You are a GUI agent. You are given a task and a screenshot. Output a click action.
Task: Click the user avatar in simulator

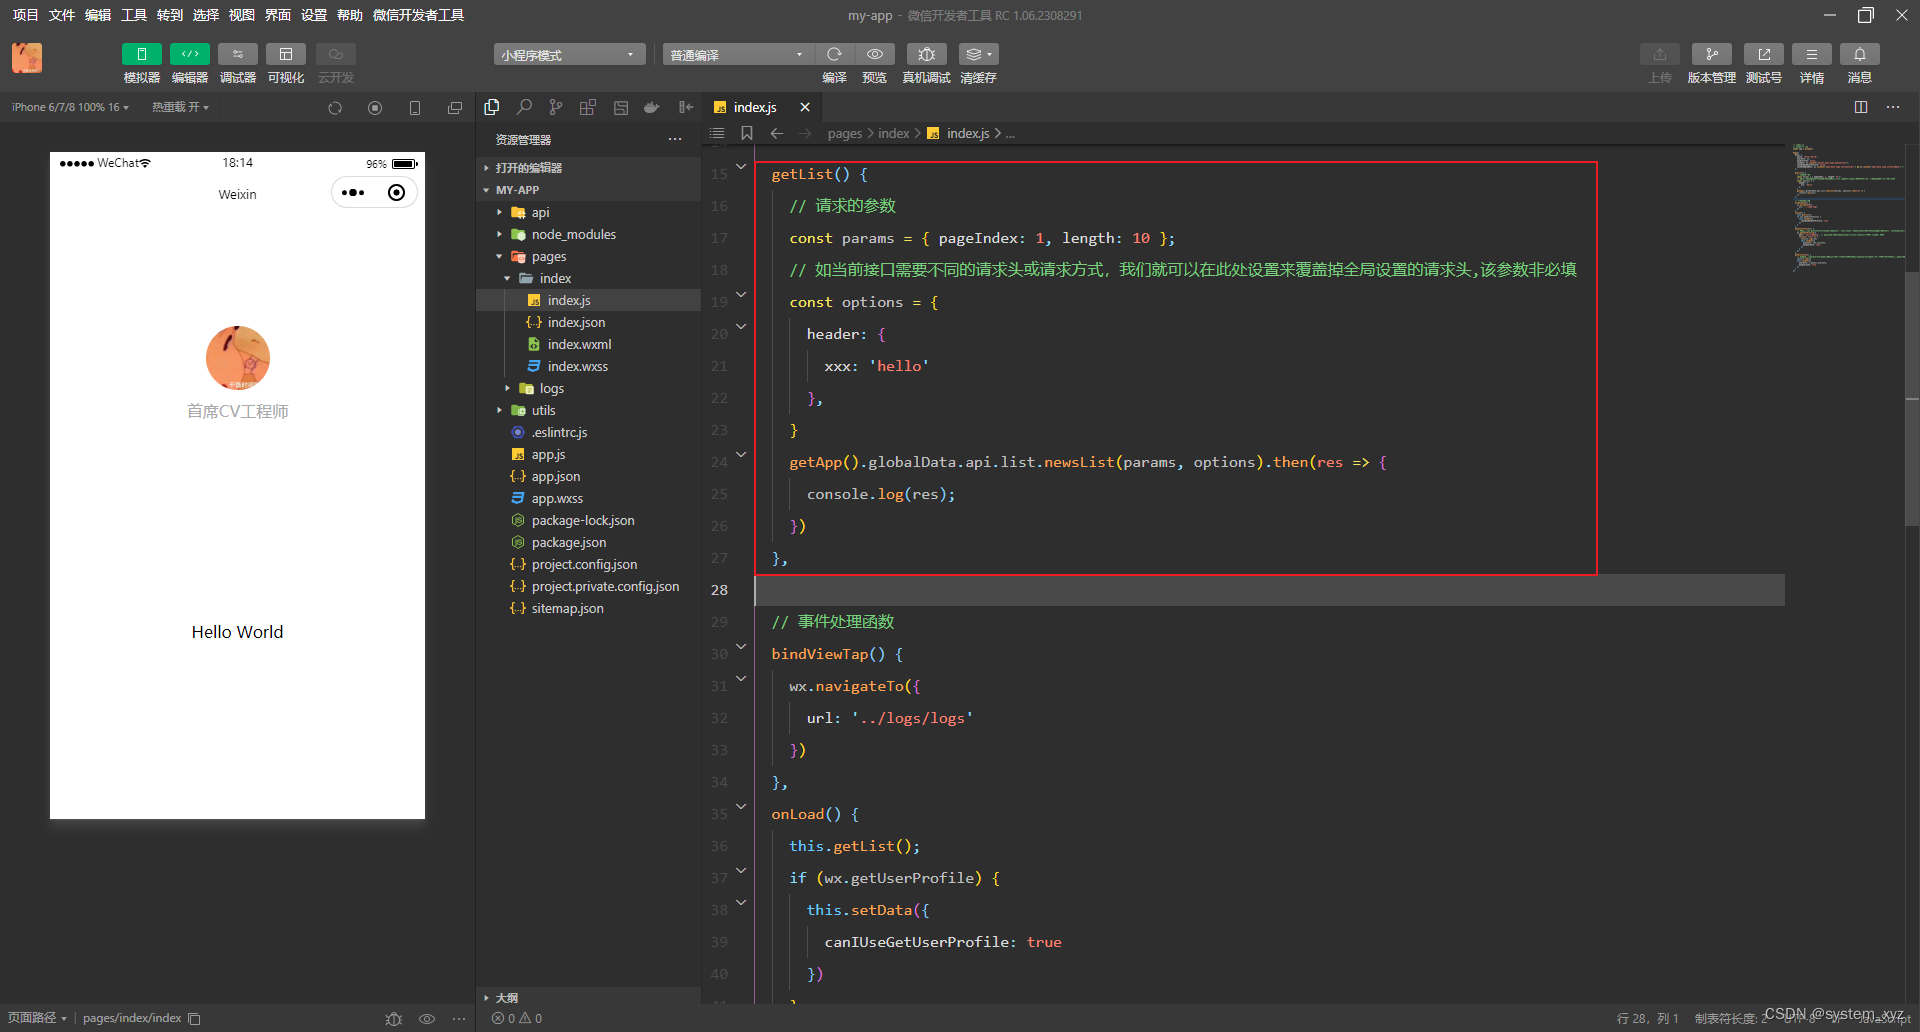click(238, 358)
